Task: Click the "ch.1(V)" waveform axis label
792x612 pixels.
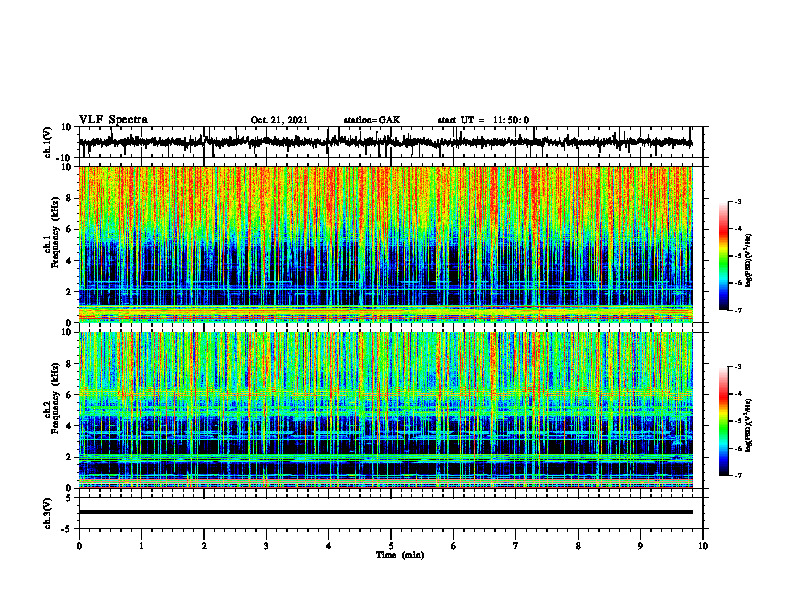Action: (48, 143)
